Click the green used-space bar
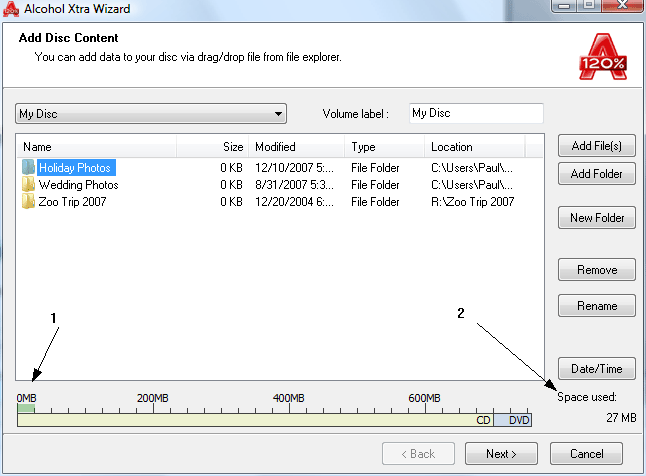This screenshot has height=476, width=646. 26,408
